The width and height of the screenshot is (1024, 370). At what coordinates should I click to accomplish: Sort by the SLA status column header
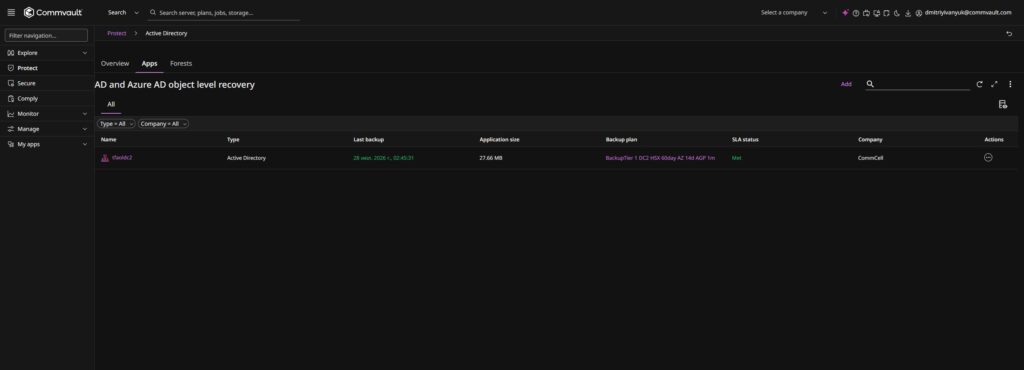click(x=745, y=140)
